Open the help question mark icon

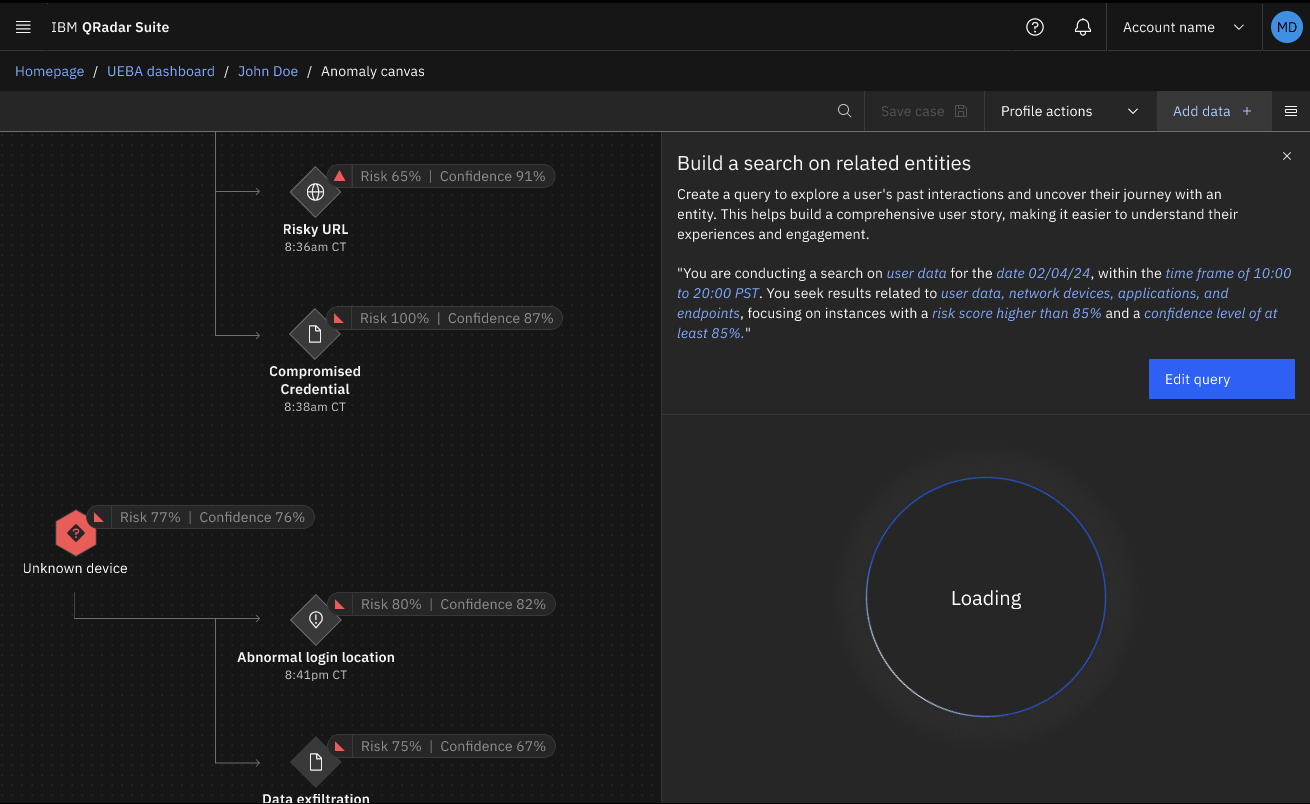pos(1035,27)
